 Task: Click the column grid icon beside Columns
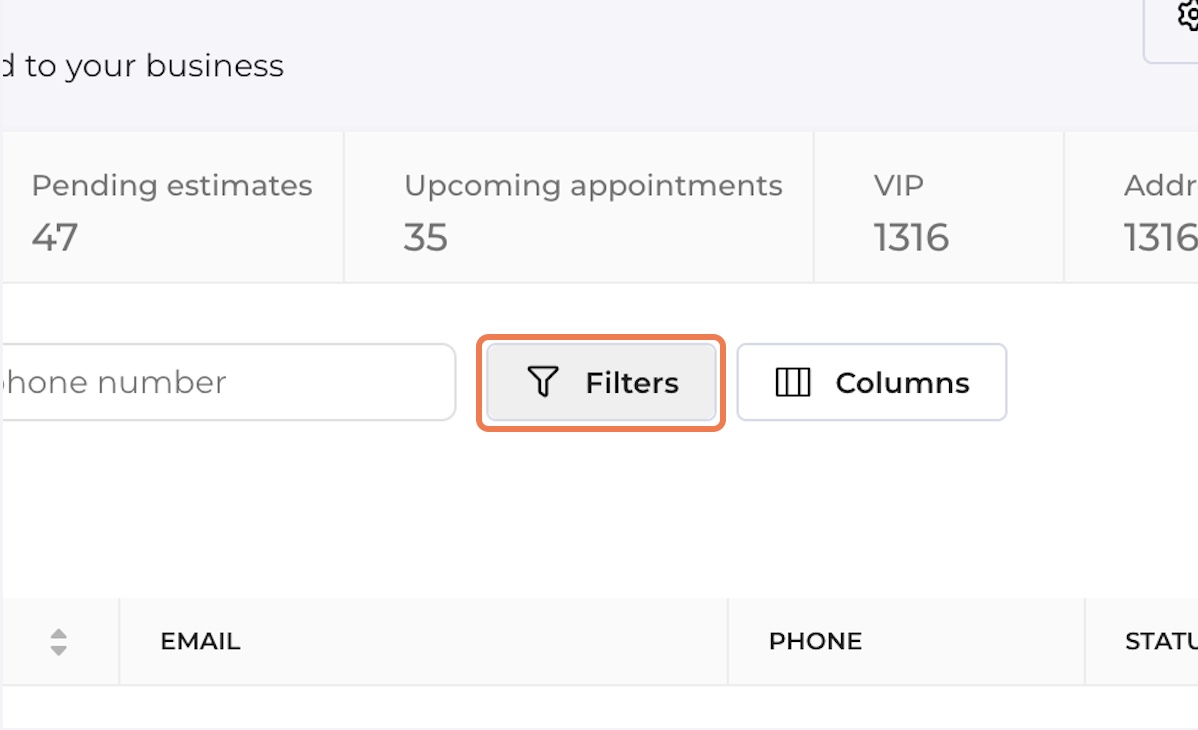click(x=792, y=382)
